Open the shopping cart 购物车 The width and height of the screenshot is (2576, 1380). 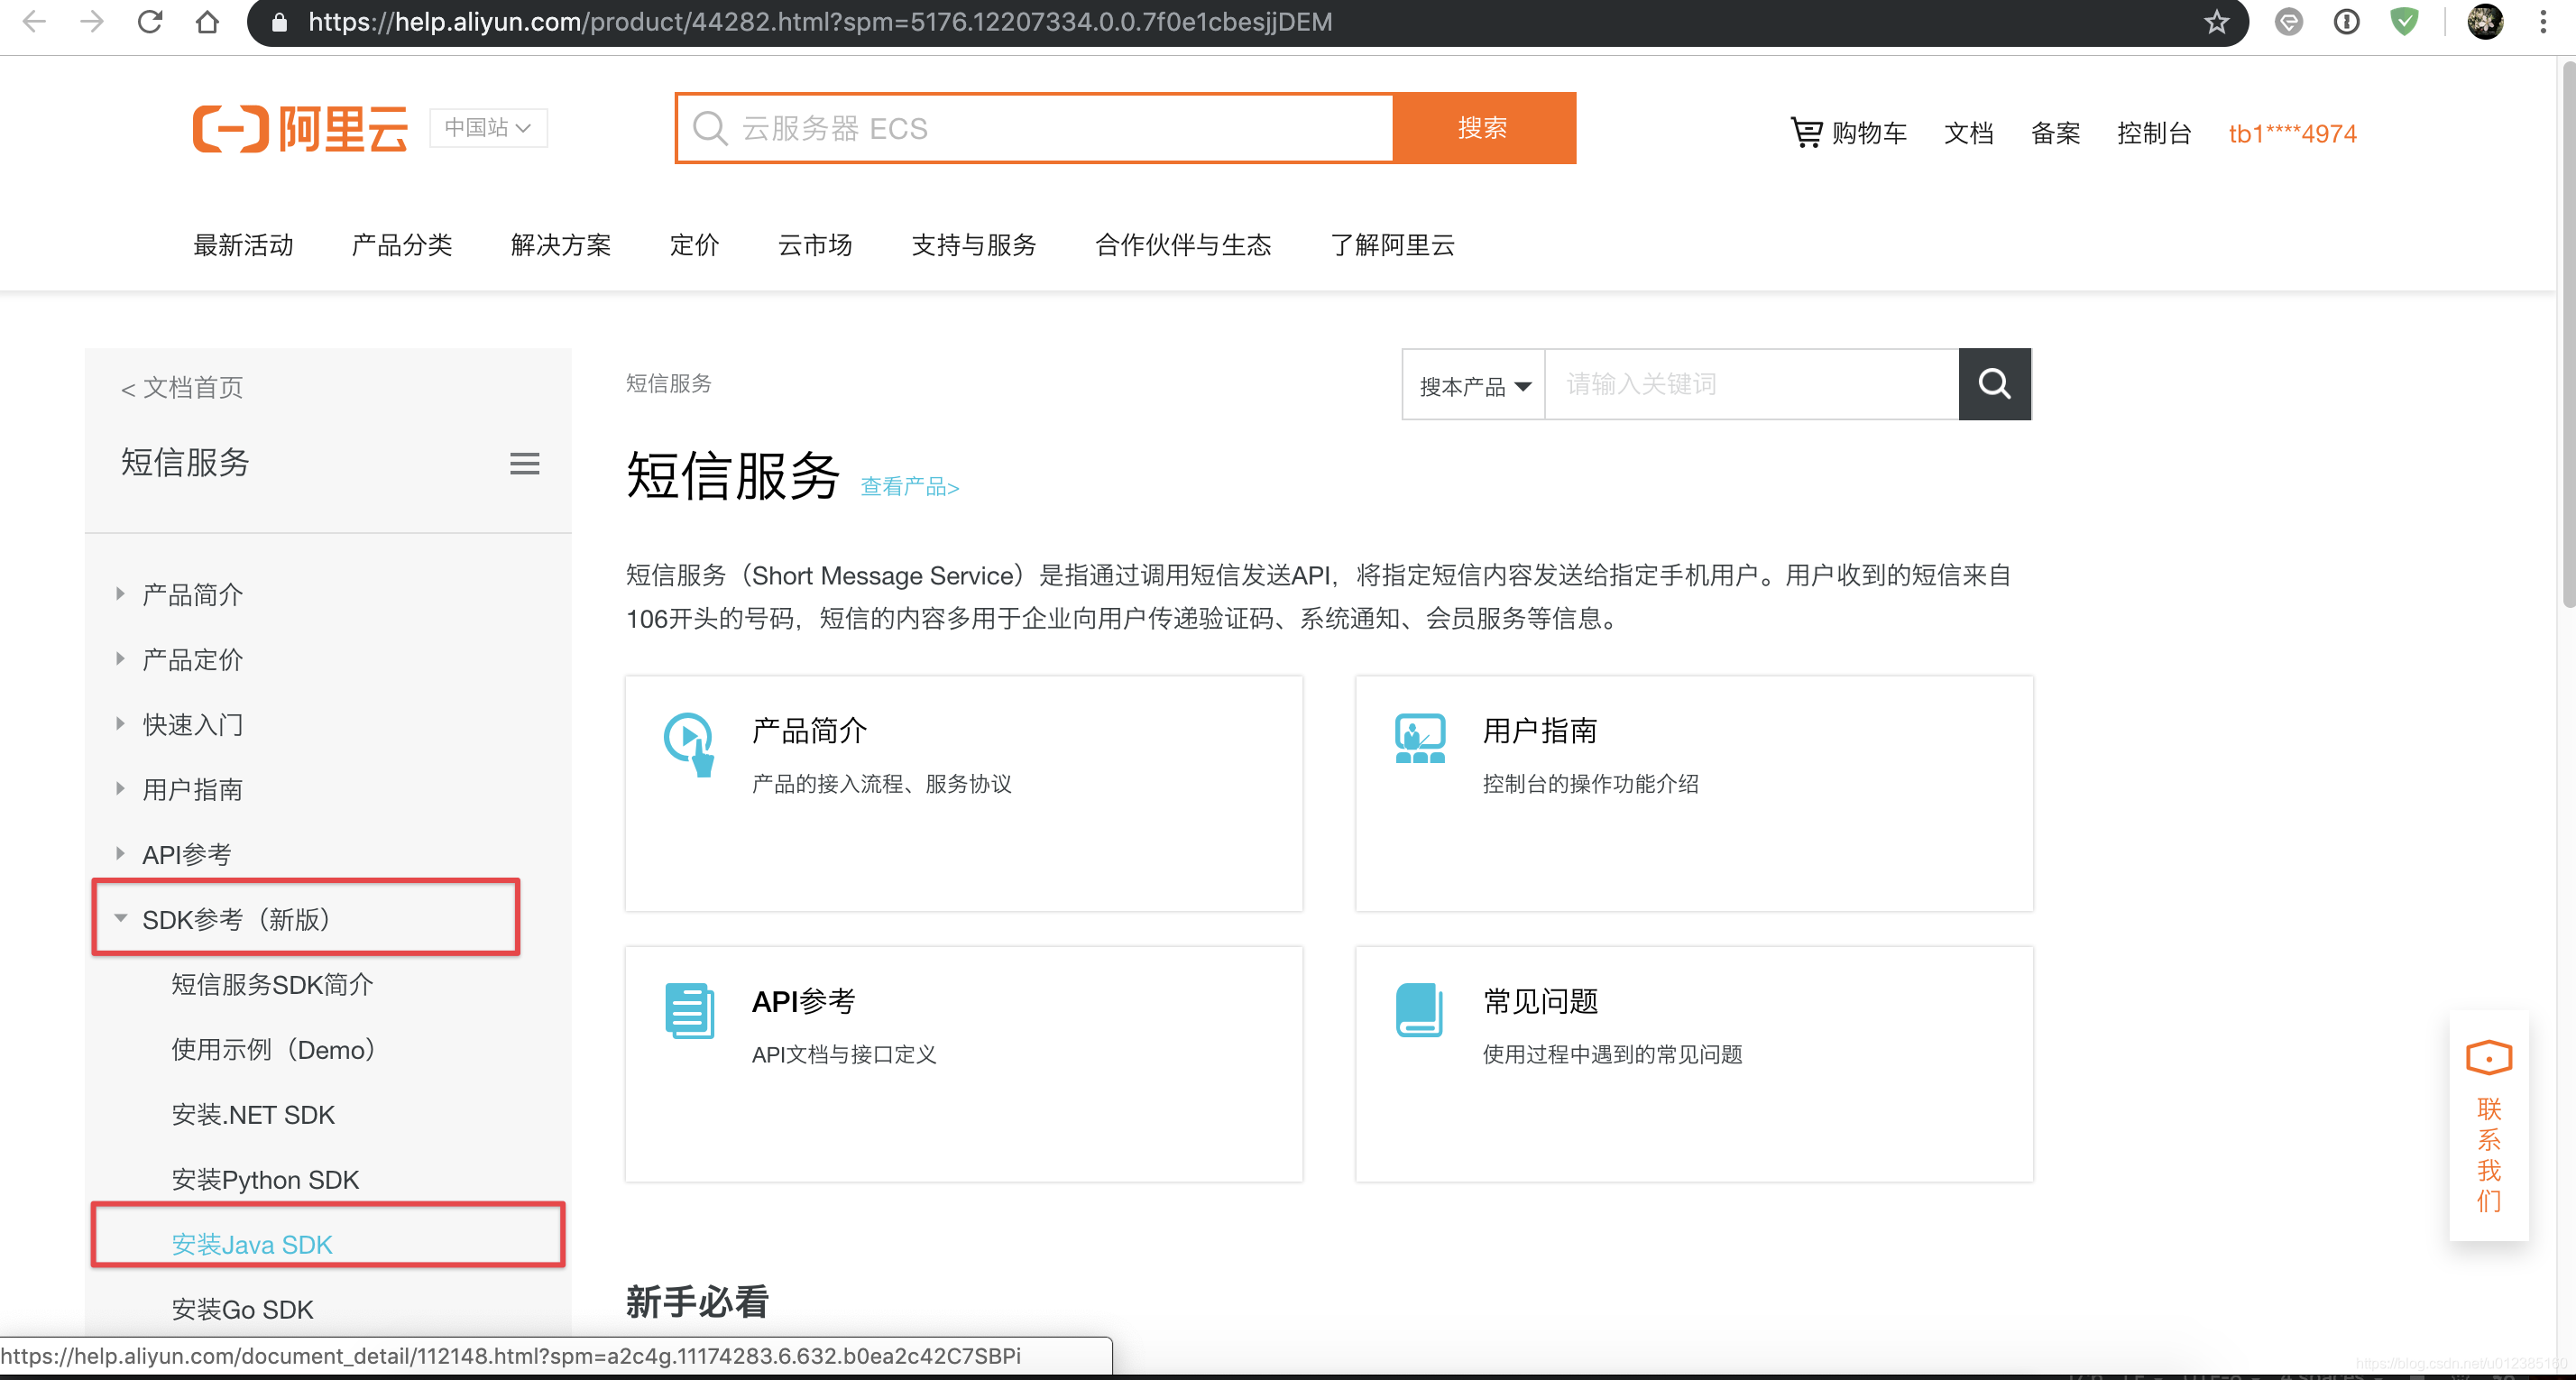(1848, 133)
